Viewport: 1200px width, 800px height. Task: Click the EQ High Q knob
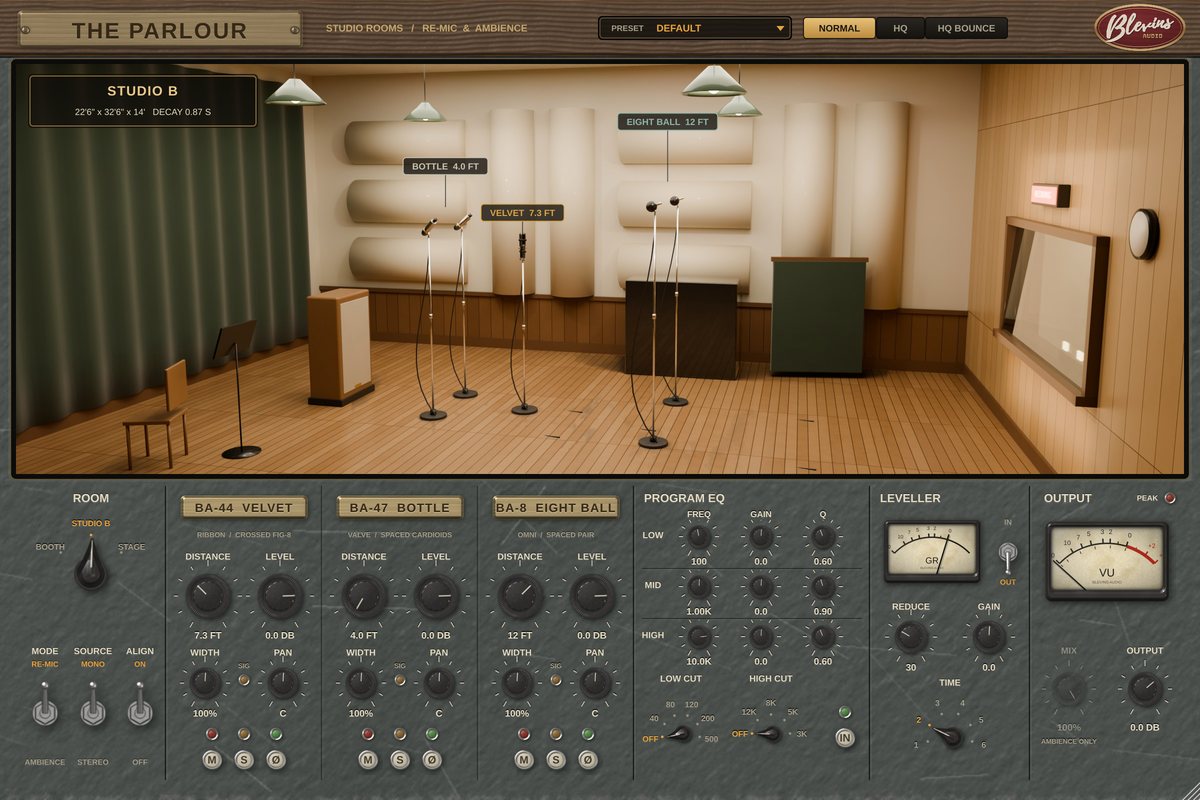823,636
